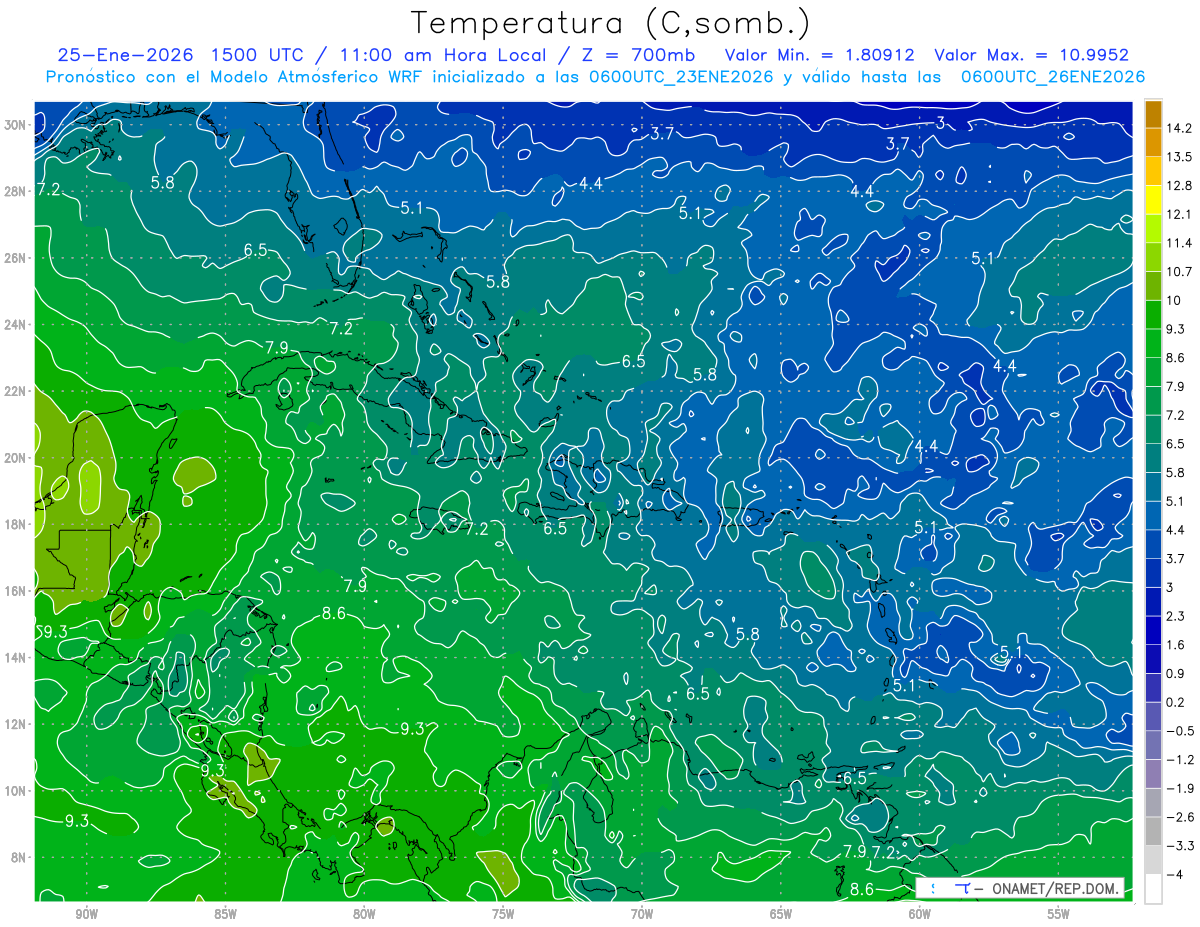Image resolution: width=1200 pixels, height=927 pixels.
Task: Click the colorbar label '10.7'
Action: point(1178,272)
